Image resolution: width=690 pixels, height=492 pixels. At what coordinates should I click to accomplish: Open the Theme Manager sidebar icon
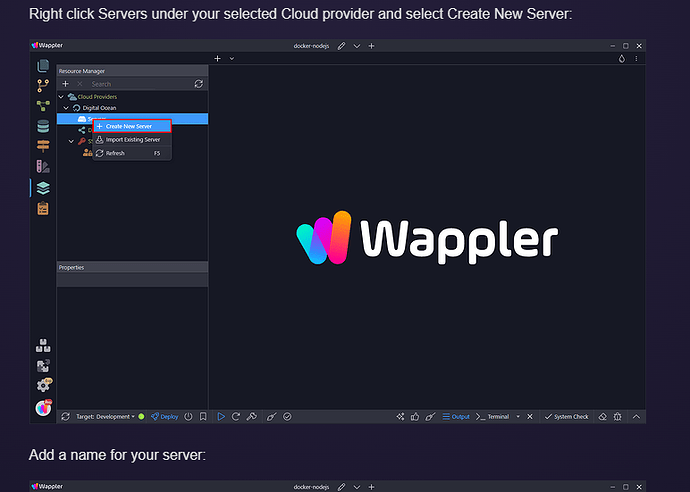coord(43,166)
